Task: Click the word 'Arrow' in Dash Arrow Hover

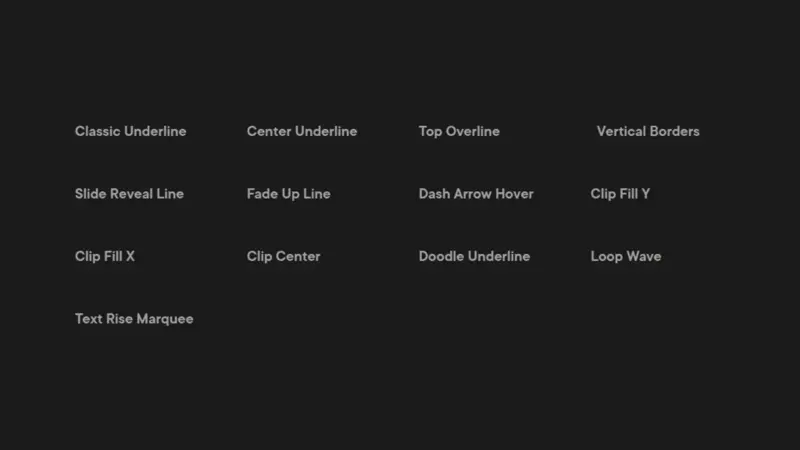Action: click(472, 194)
